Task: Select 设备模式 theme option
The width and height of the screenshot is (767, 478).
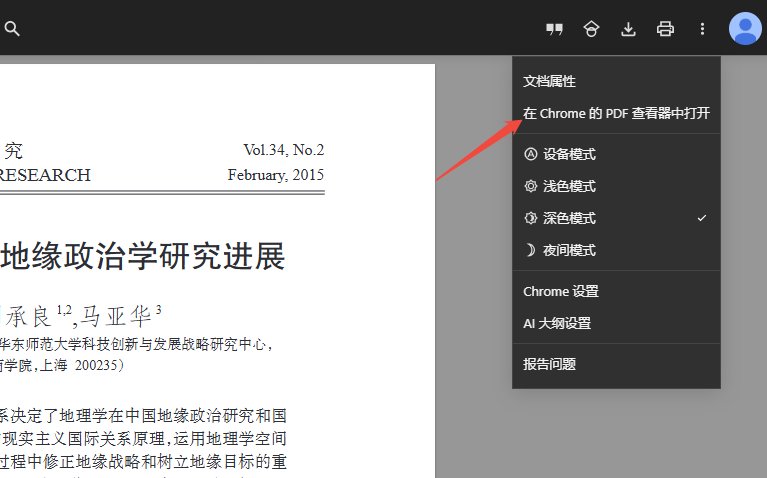Action: coord(616,155)
